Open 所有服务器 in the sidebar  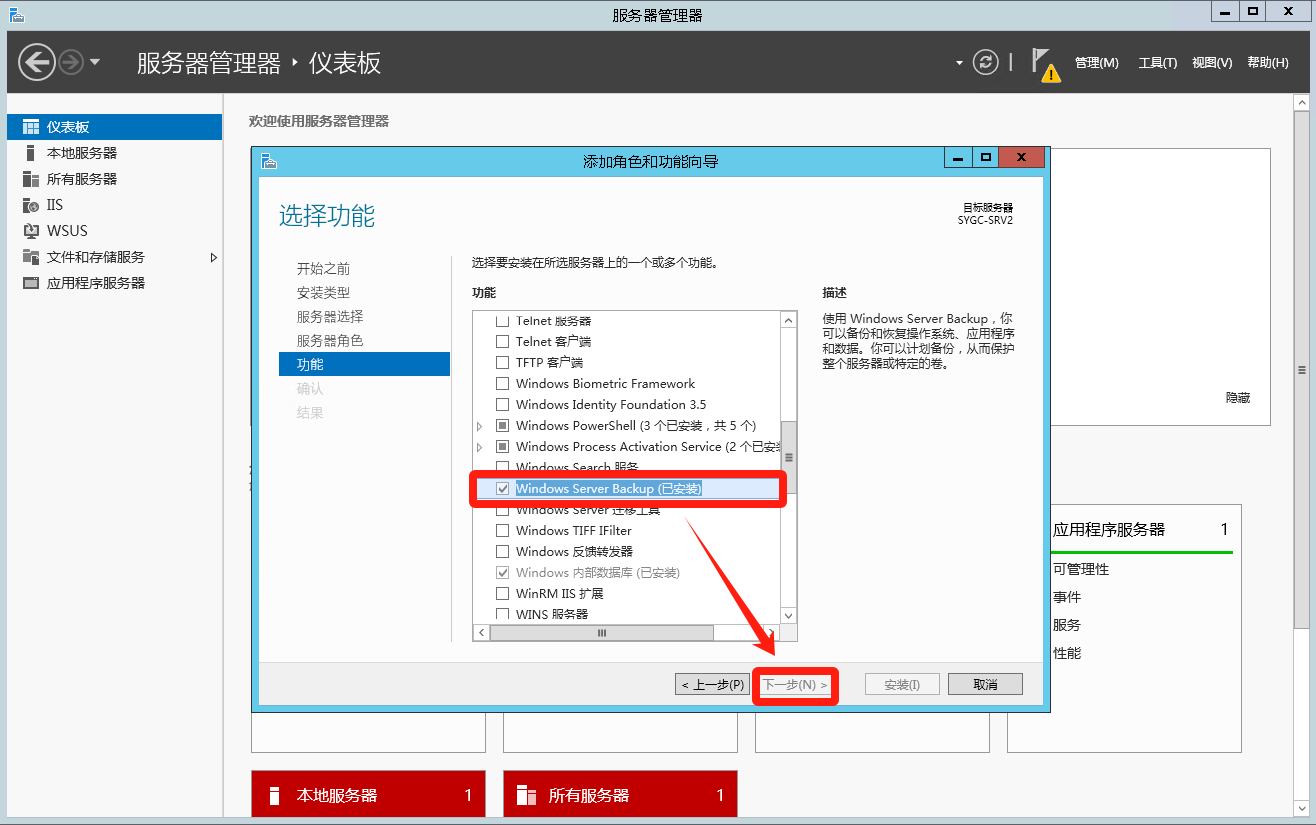(81, 179)
